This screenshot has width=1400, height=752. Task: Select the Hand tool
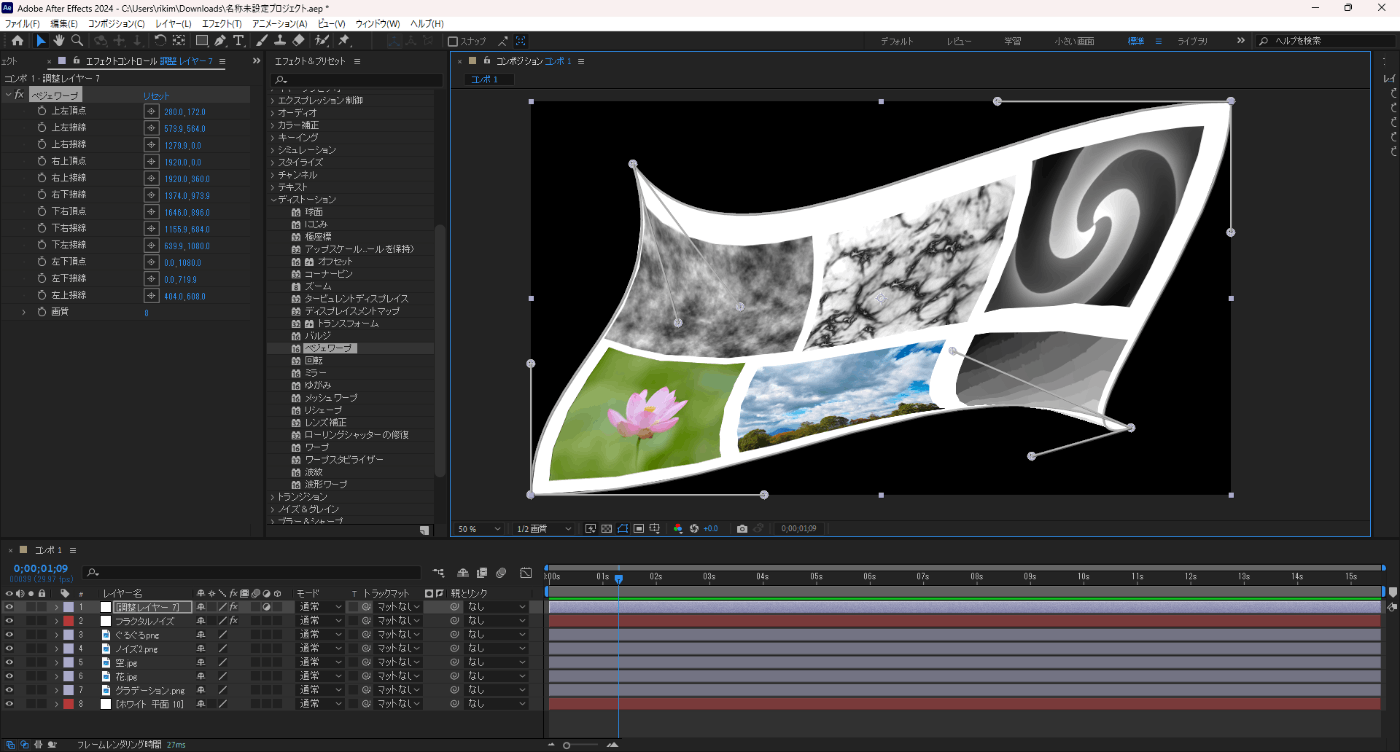(59, 41)
